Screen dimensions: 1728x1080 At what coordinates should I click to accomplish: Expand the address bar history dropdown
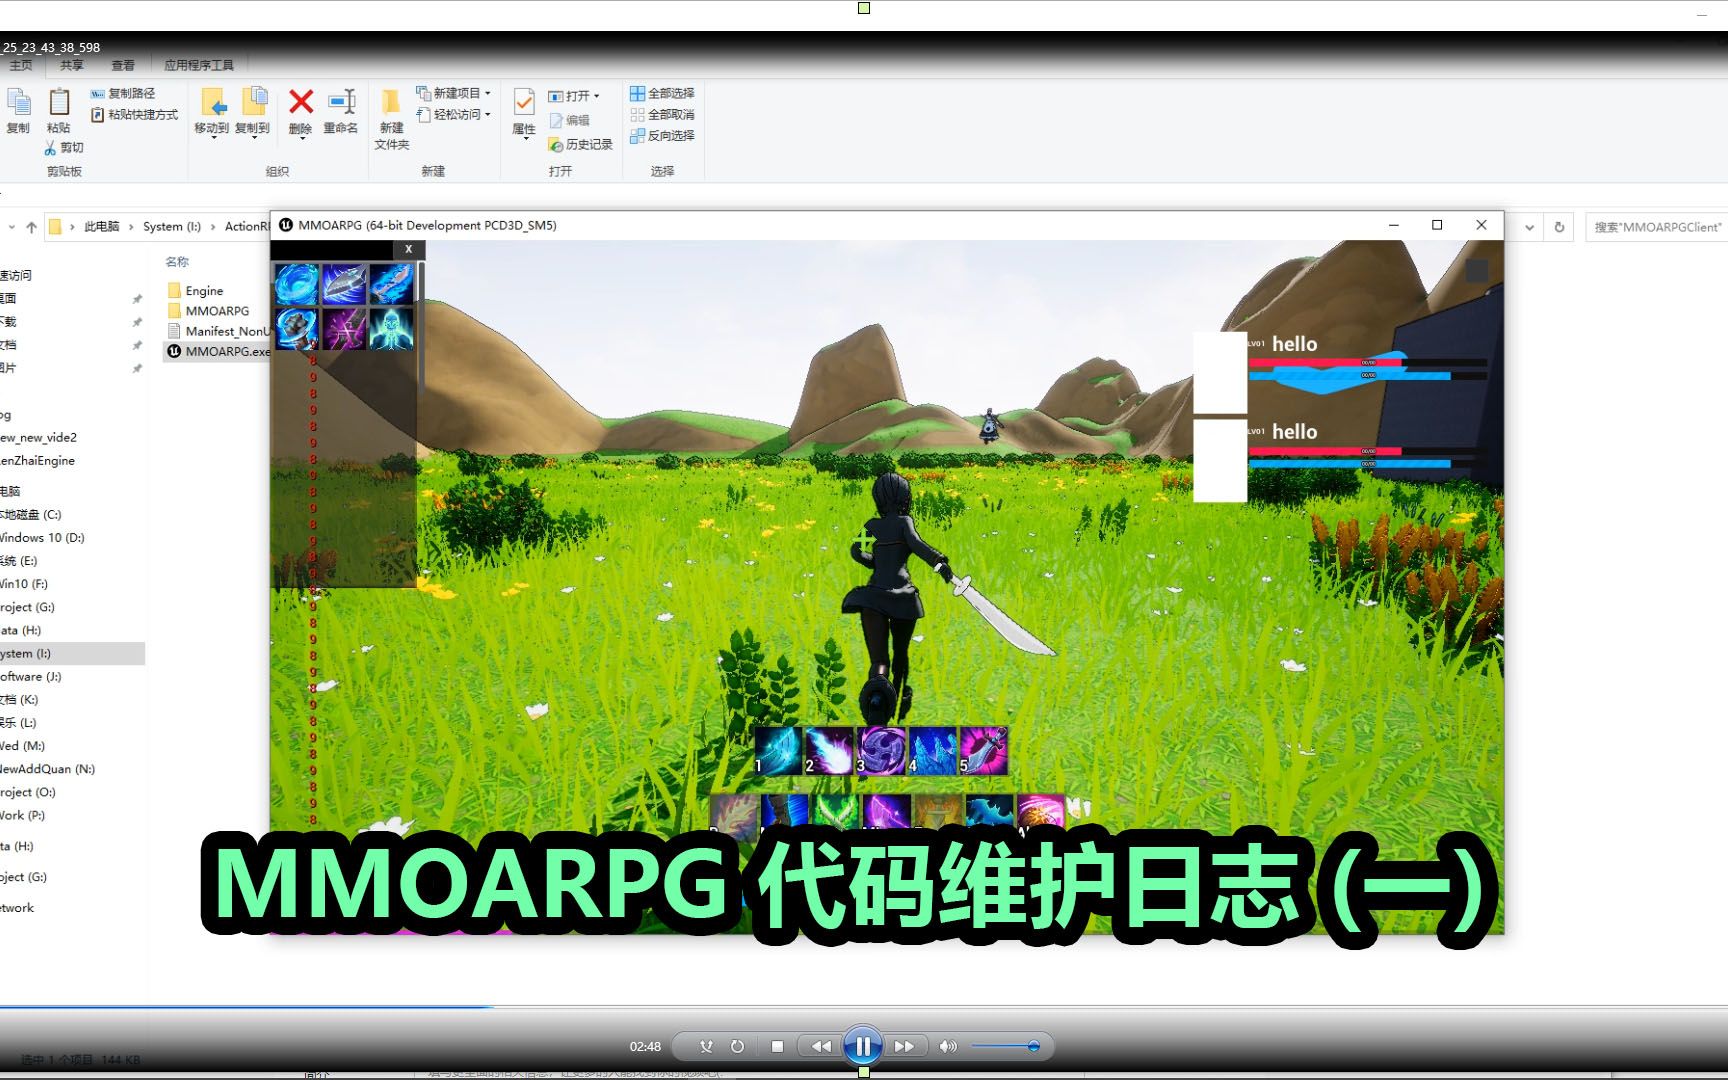[1529, 227]
